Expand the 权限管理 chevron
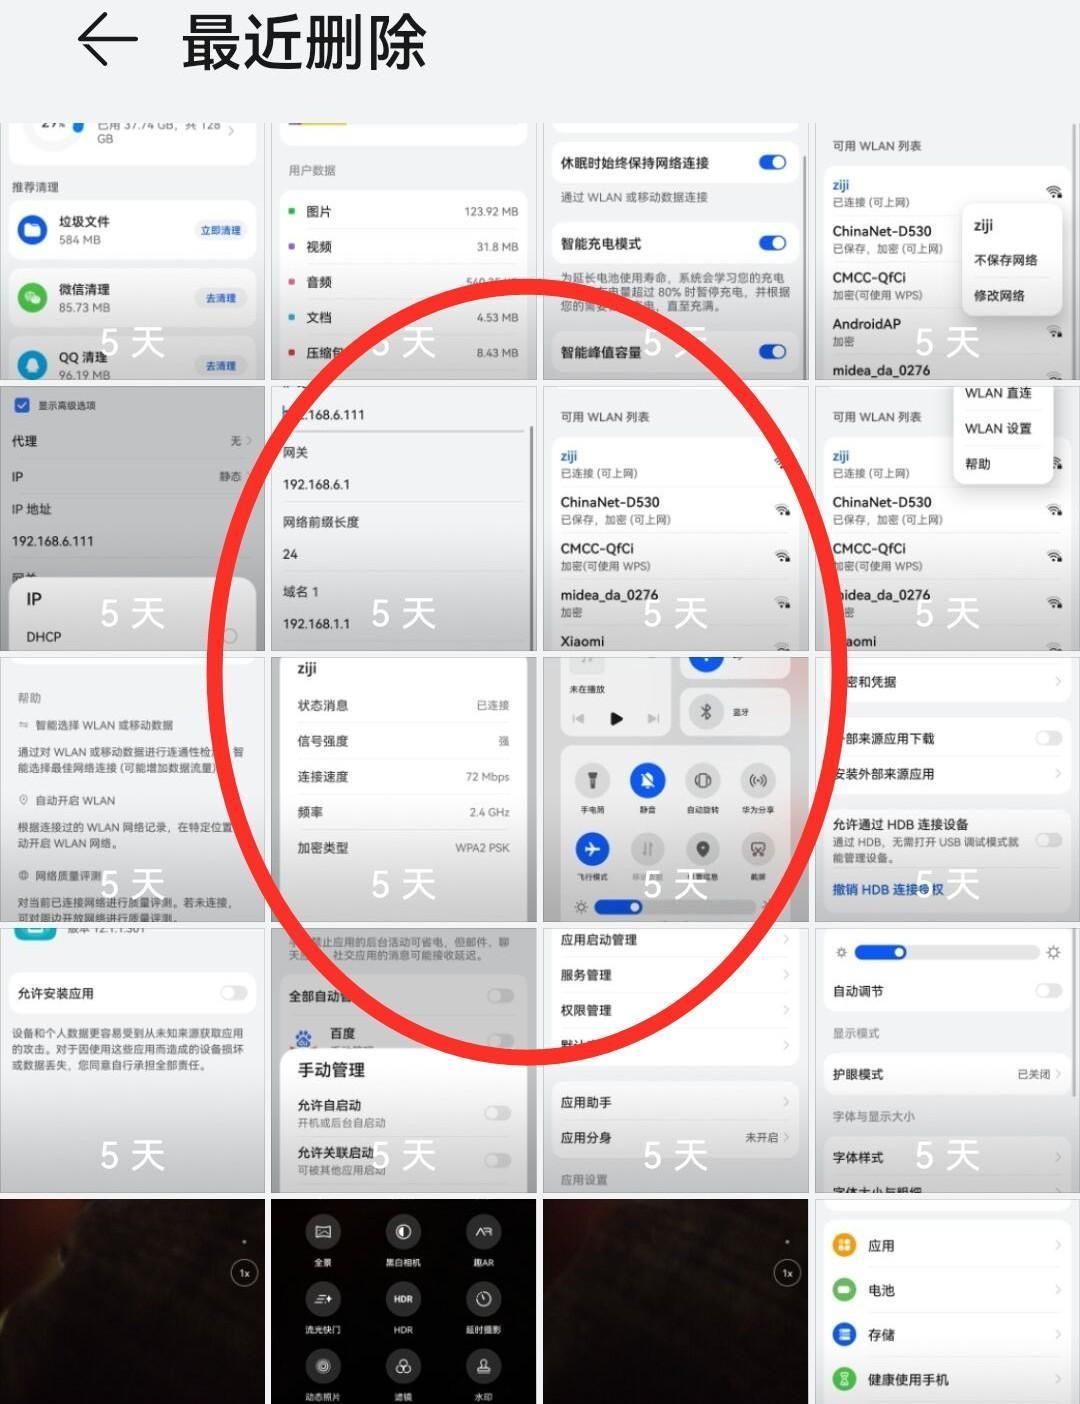This screenshot has width=1080, height=1404. (x=786, y=1010)
